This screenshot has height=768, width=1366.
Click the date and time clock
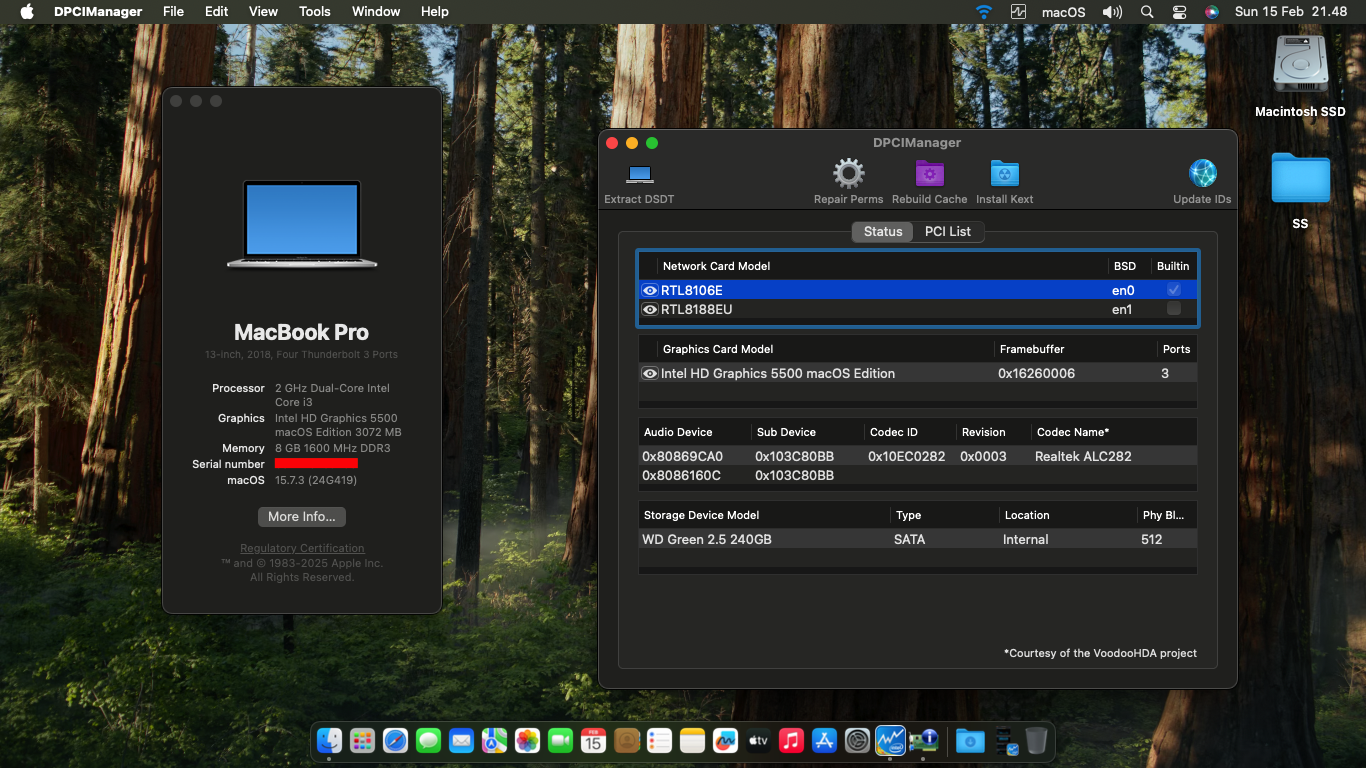pos(1291,11)
